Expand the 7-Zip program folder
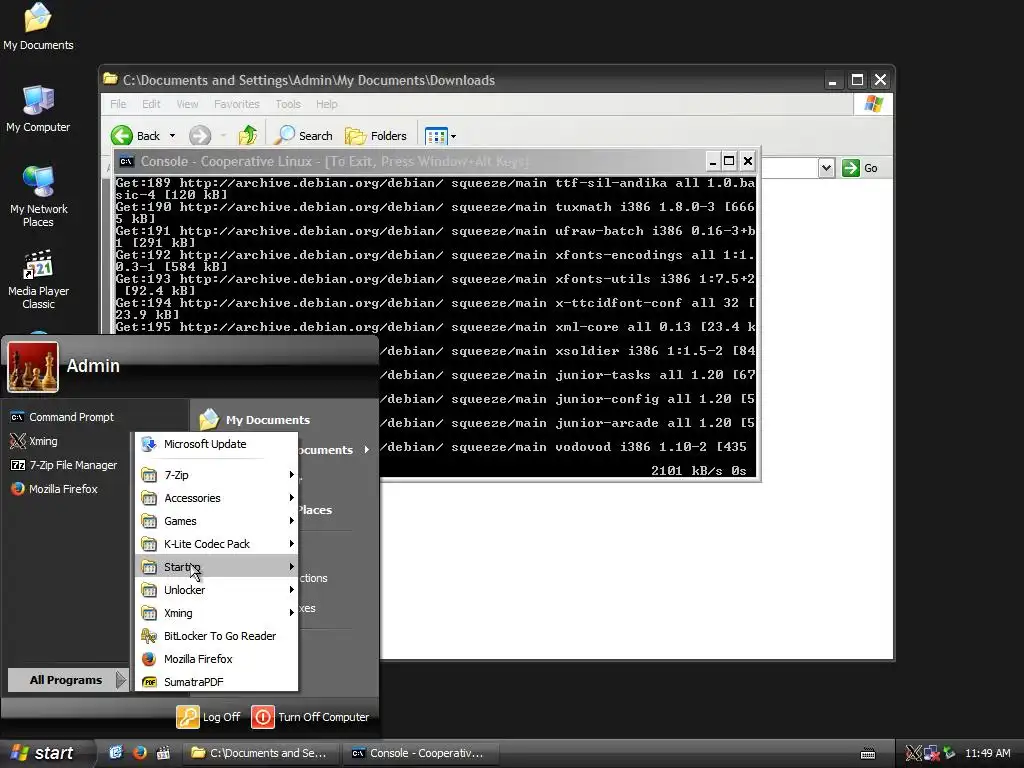The image size is (1024, 768). point(216,475)
